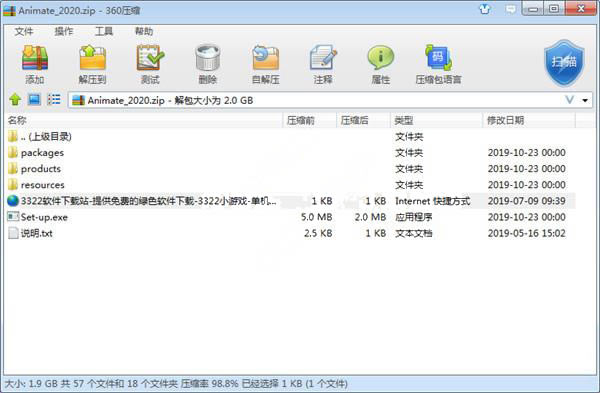
Task: Click the Delete (删除) trash icon
Action: (207, 58)
